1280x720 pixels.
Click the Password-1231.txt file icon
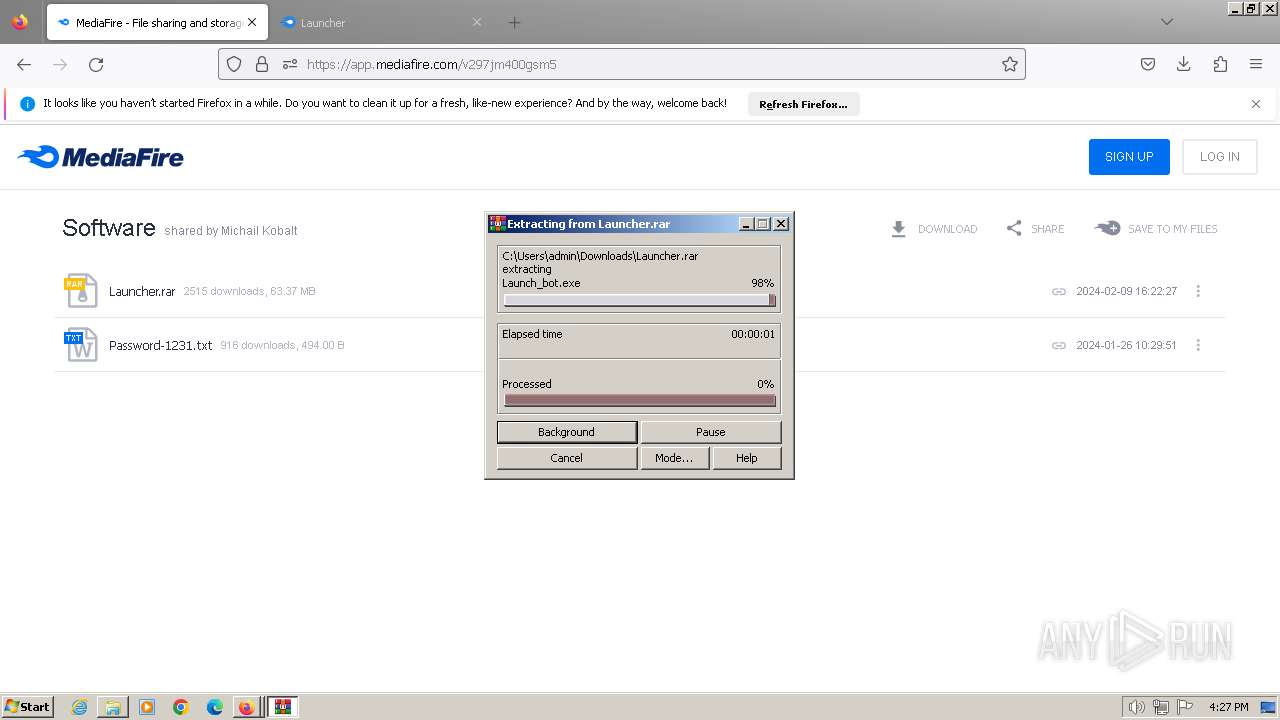[81, 345]
